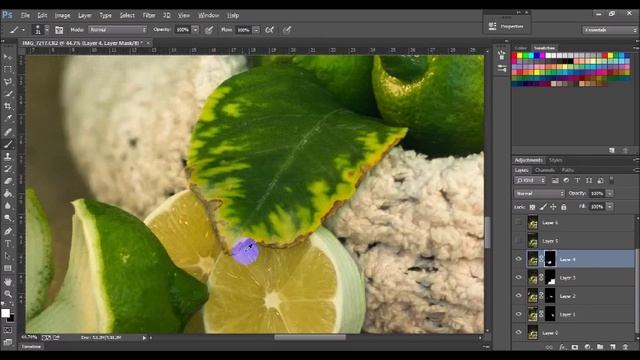This screenshot has width=640, height=360.
Task: Toggle Quick Mask mode icon
Action: [x=8, y=330]
